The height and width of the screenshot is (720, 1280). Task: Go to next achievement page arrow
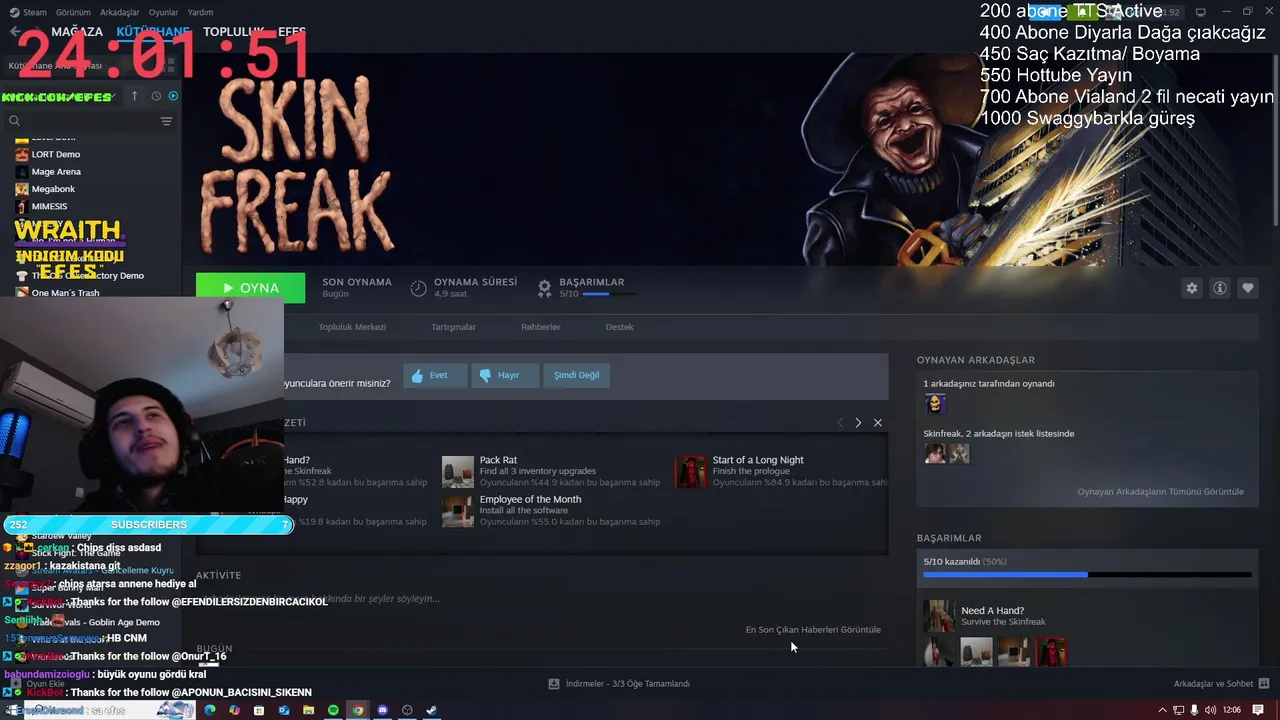pos(858,423)
